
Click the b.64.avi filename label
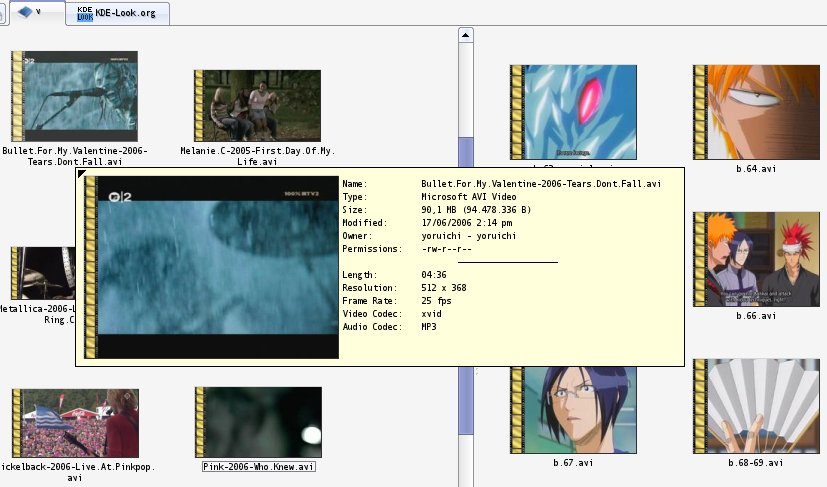coord(756,169)
